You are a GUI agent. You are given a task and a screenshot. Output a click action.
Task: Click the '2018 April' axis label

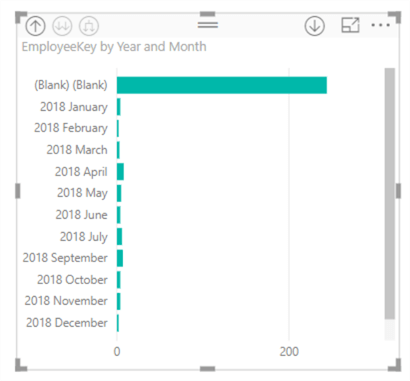pyautogui.click(x=81, y=172)
